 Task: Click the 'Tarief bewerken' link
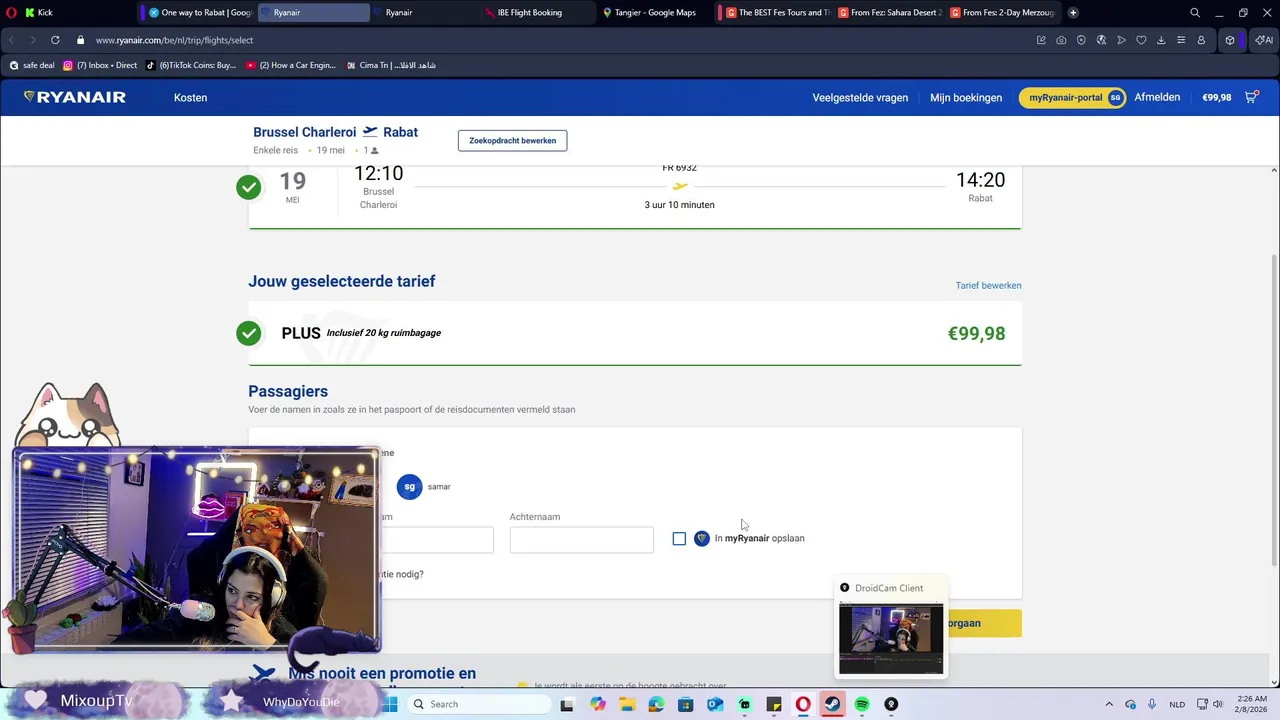click(x=988, y=286)
